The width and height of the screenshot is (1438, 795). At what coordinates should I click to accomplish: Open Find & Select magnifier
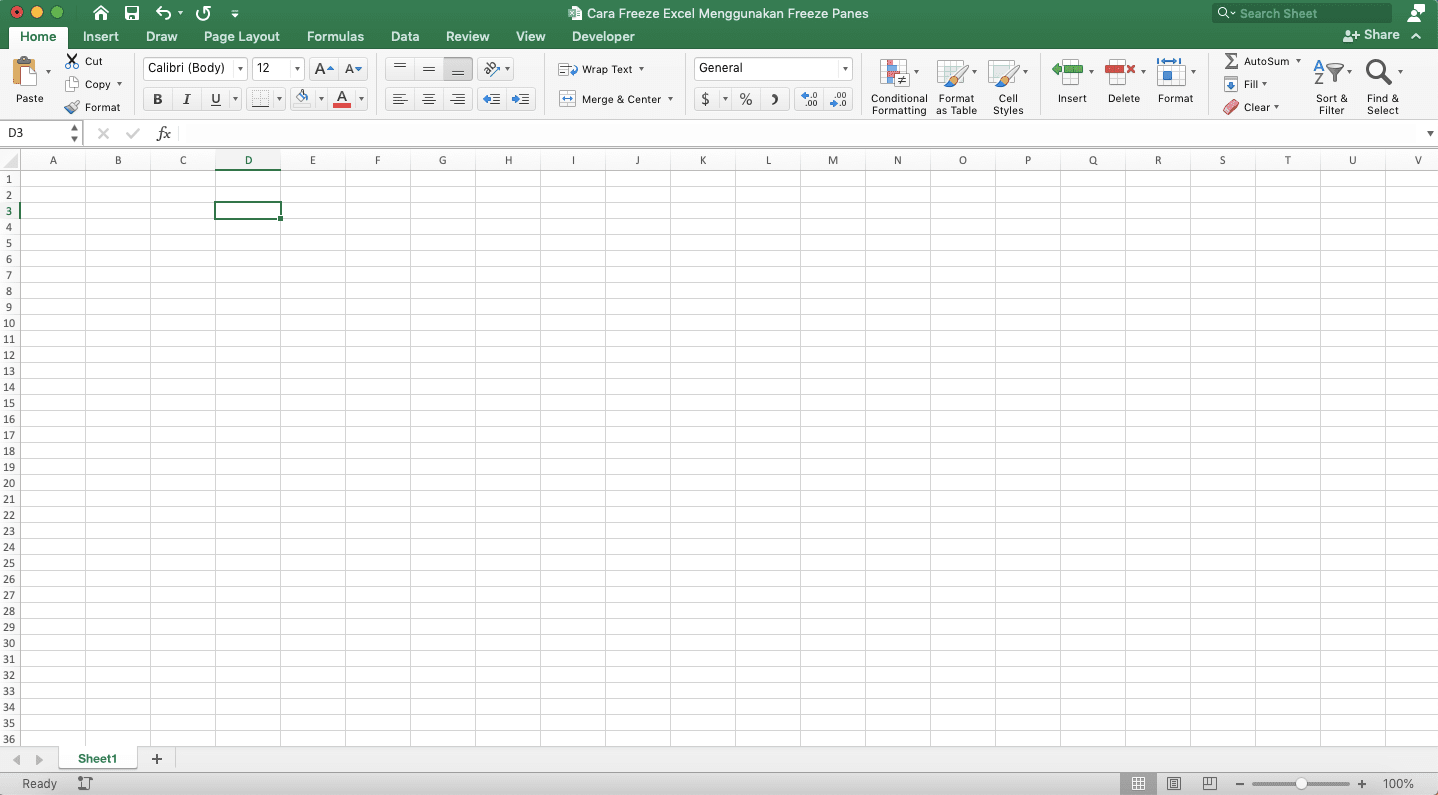[1383, 85]
